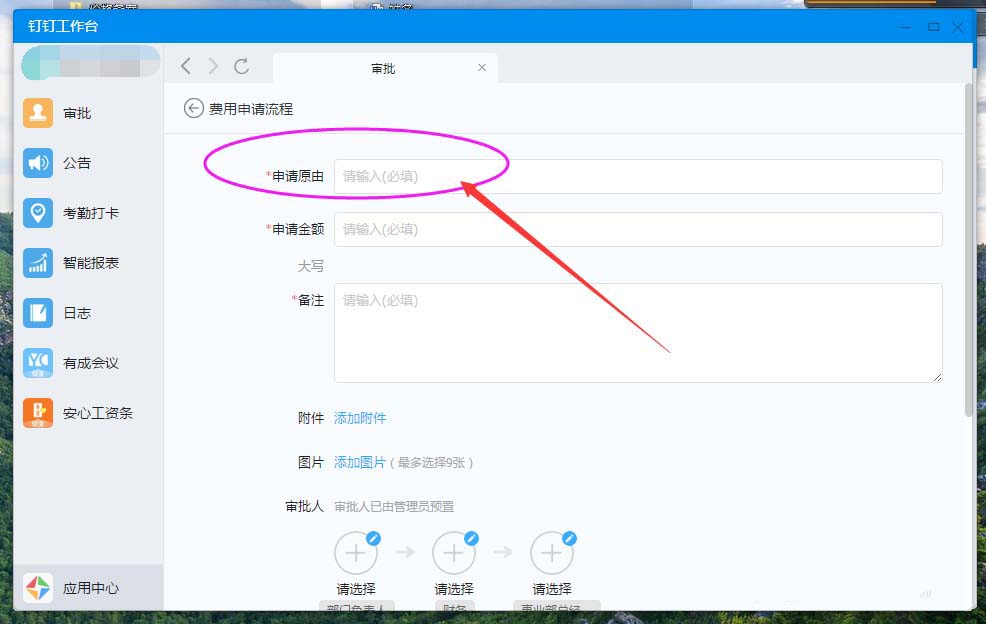Select the 考勤打卡 attendance icon
Screen dimensions: 986x624
[x=38, y=213]
